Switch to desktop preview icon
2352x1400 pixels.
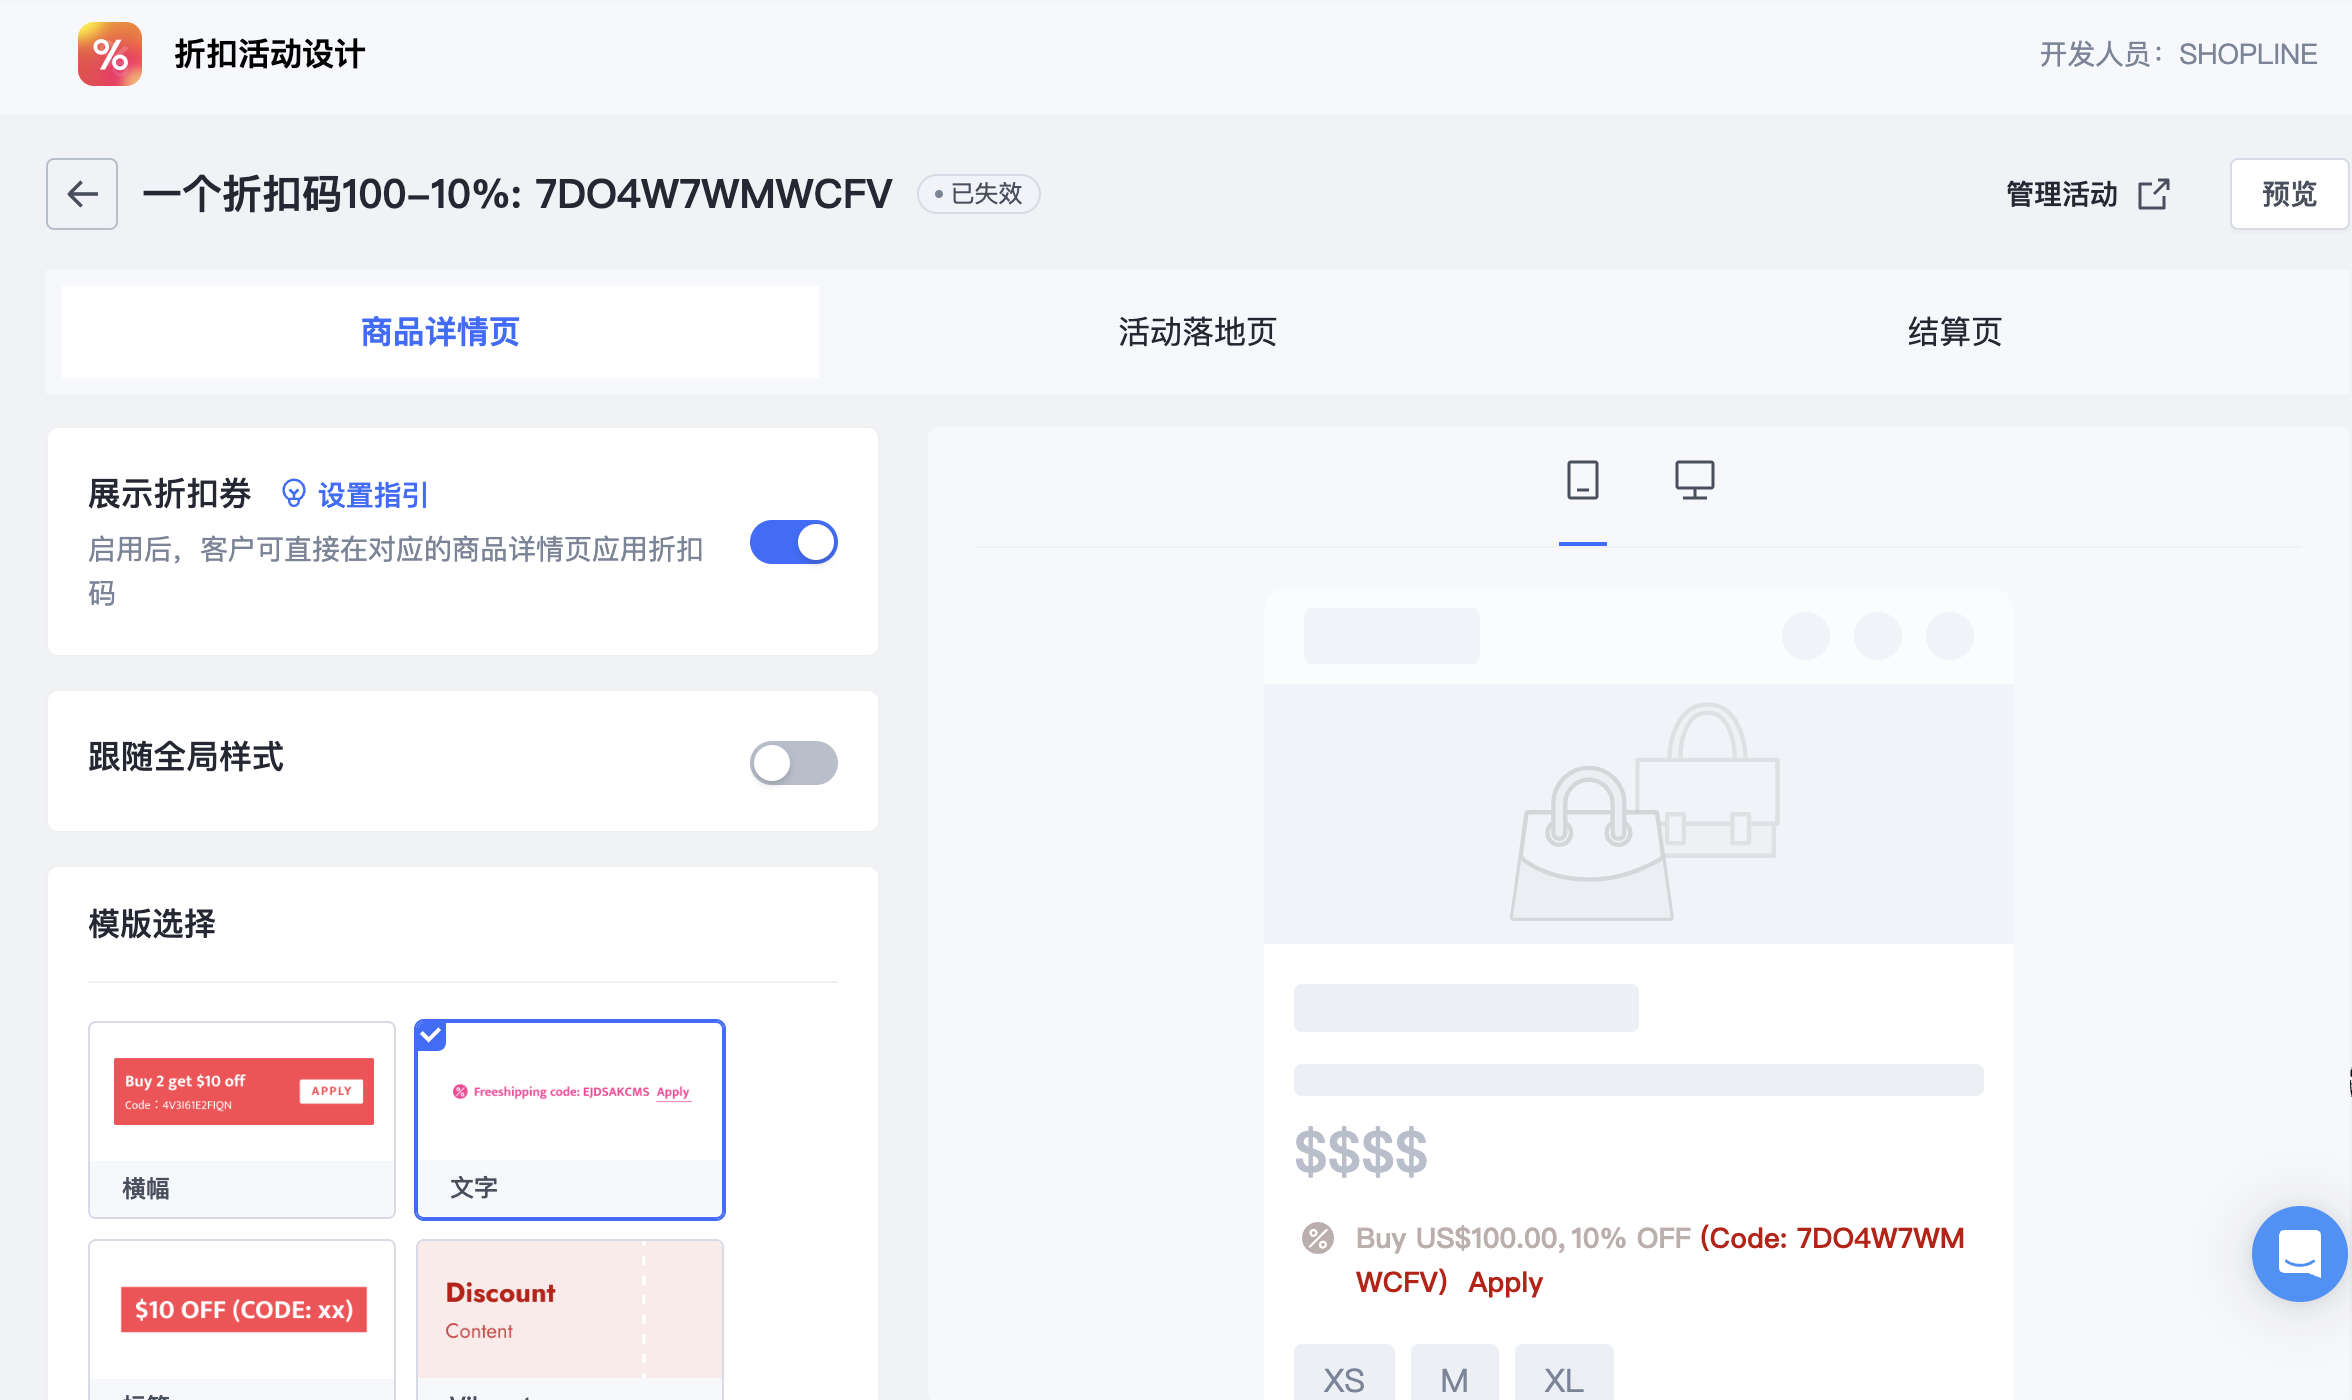(1694, 480)
